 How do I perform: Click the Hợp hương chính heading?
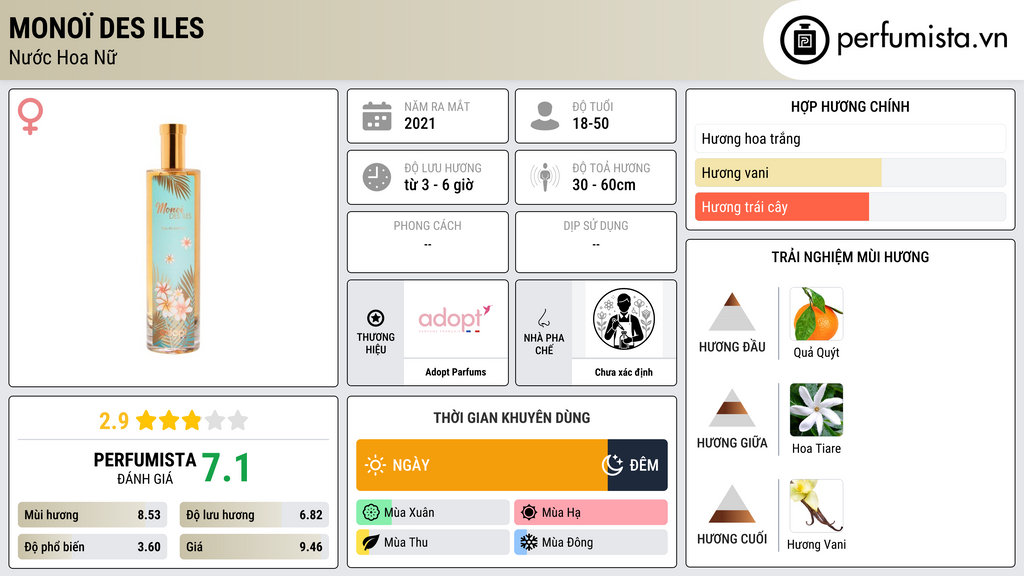[x=850, y=106]
